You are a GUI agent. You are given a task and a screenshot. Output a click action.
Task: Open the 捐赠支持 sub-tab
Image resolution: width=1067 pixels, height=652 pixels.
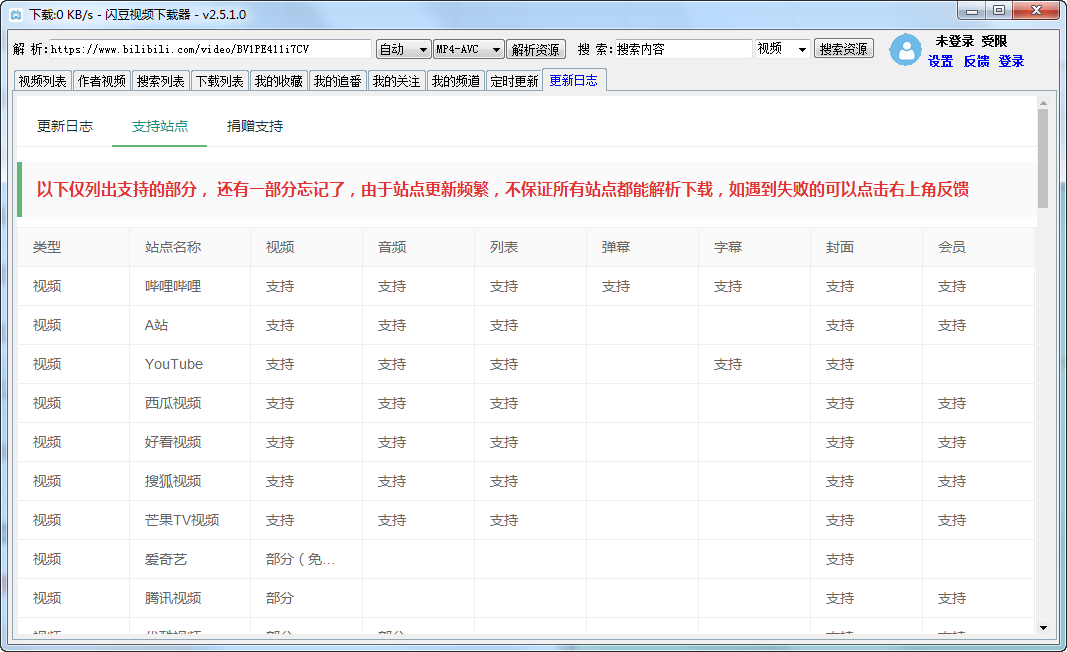click(x=255, y=126)
